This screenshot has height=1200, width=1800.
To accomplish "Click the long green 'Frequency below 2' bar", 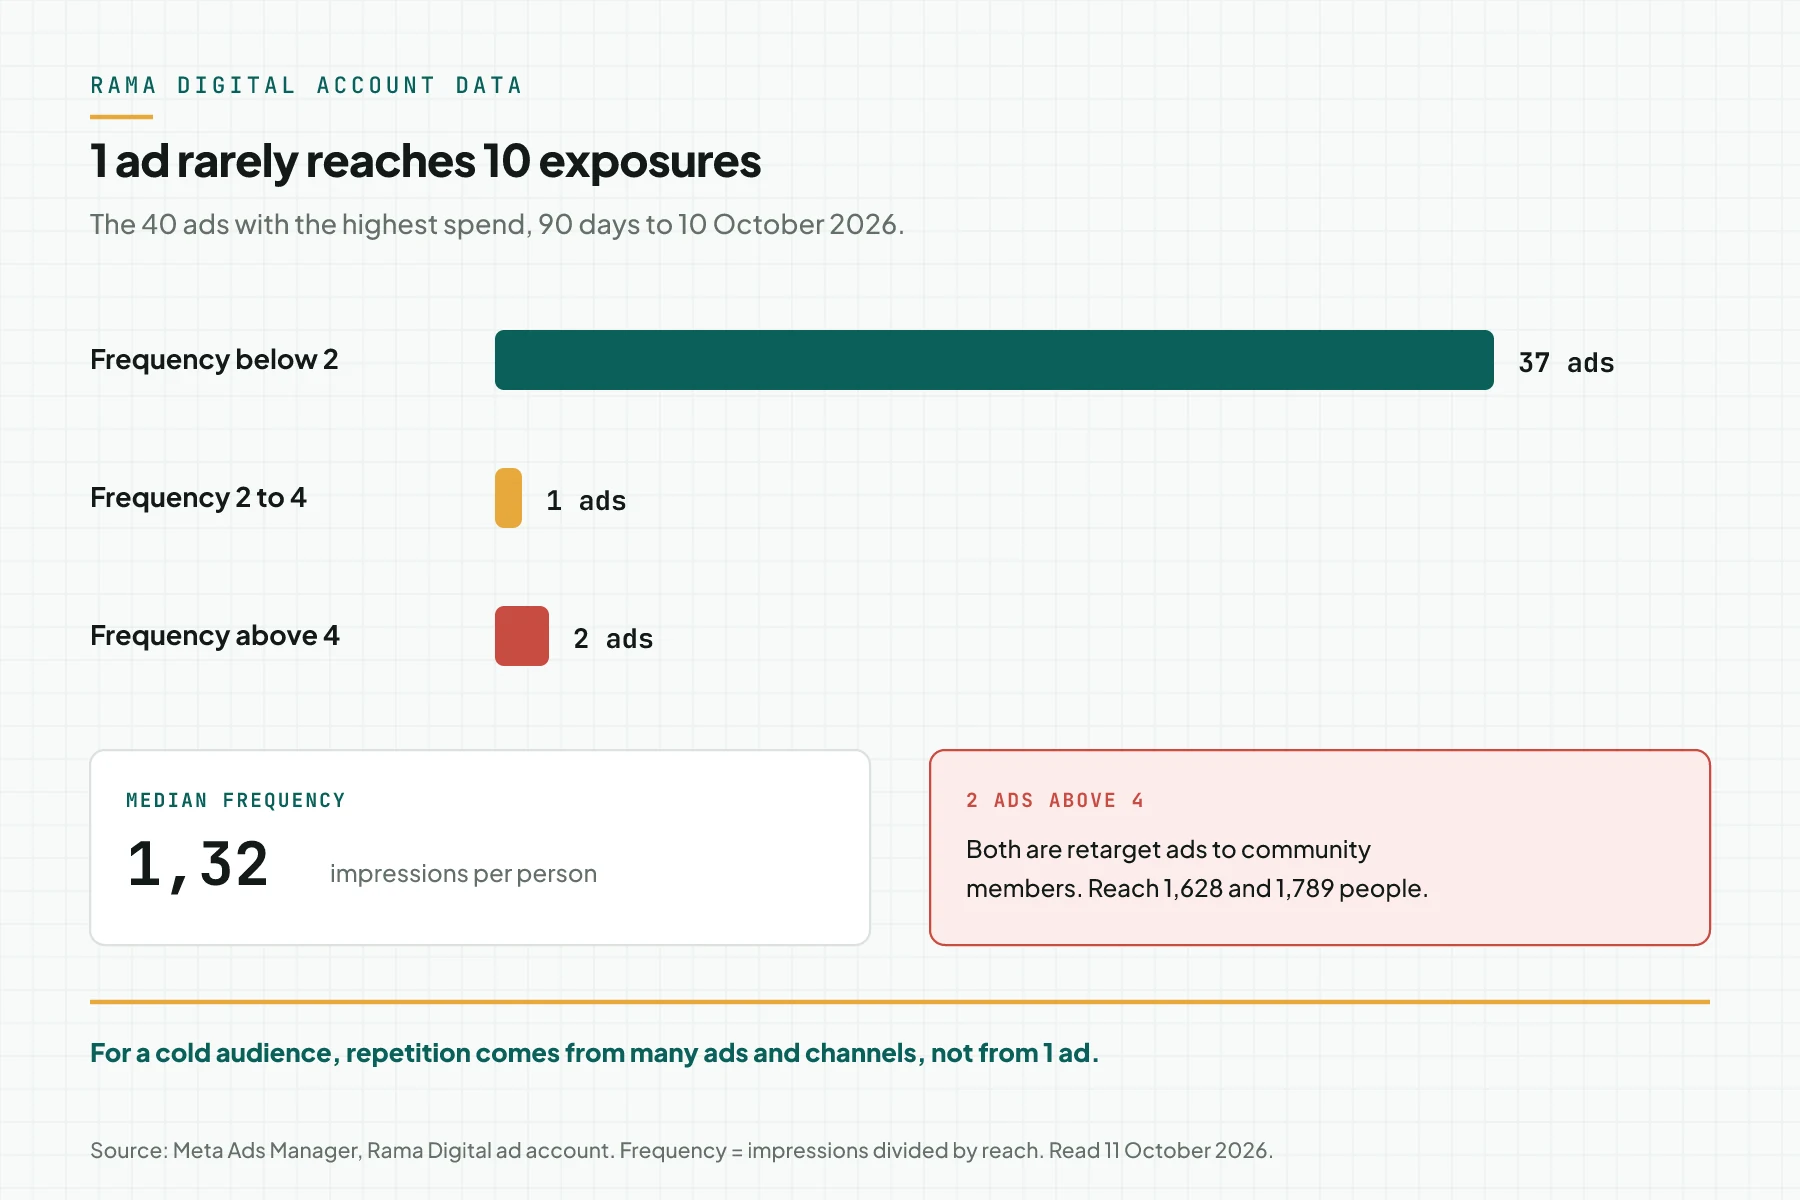I will tap(994, 360).
